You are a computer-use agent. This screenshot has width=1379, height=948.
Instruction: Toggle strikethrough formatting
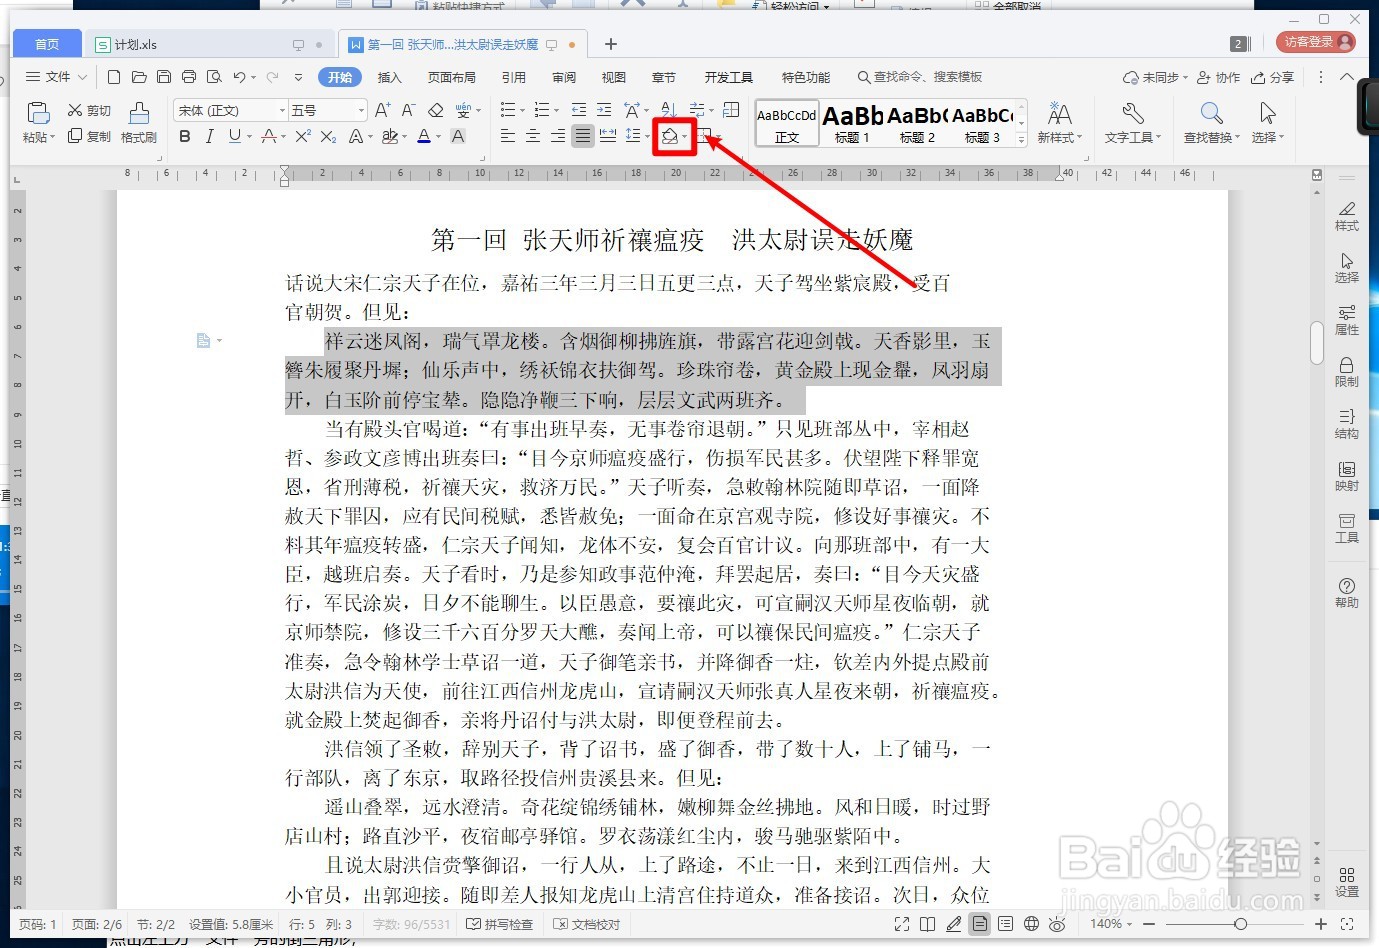tap(268, 136)
